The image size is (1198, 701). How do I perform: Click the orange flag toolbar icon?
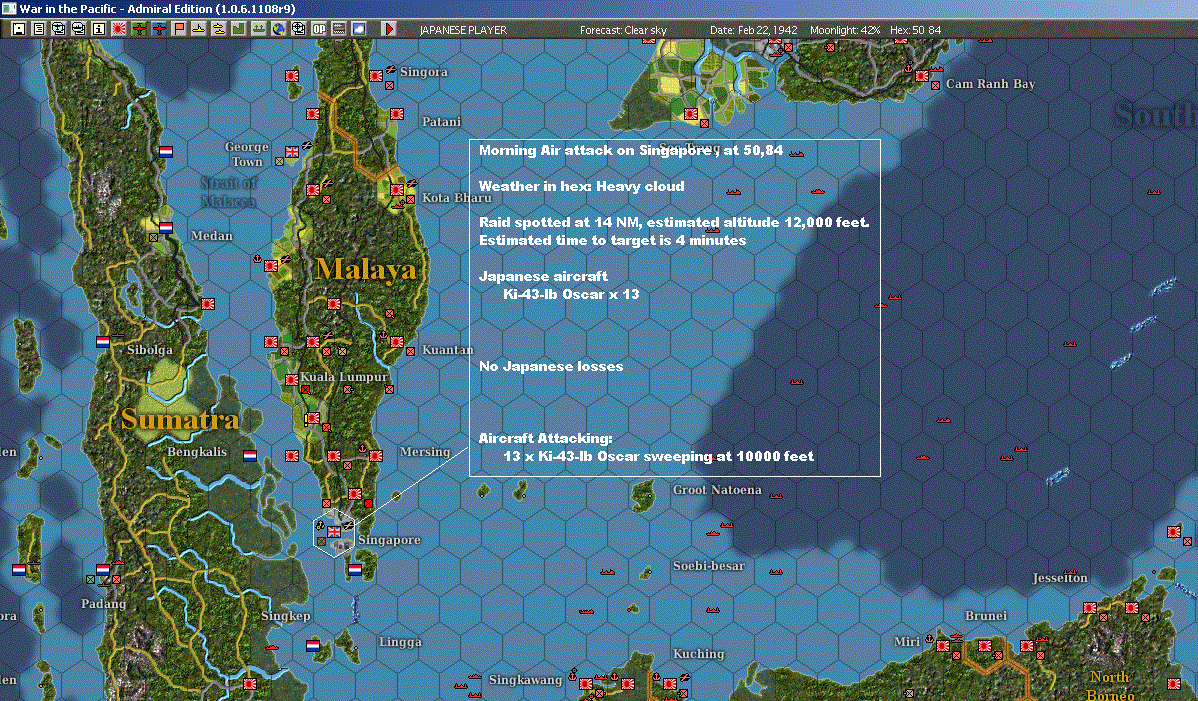178,29
